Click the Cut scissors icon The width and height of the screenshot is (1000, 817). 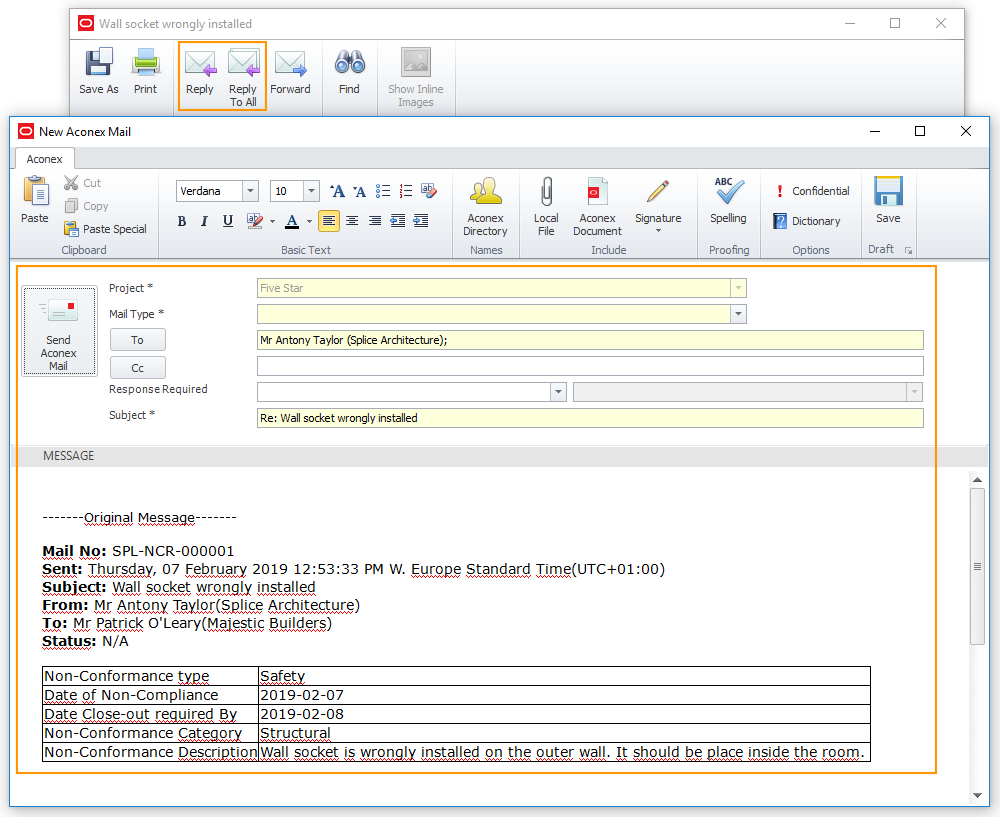71,183
